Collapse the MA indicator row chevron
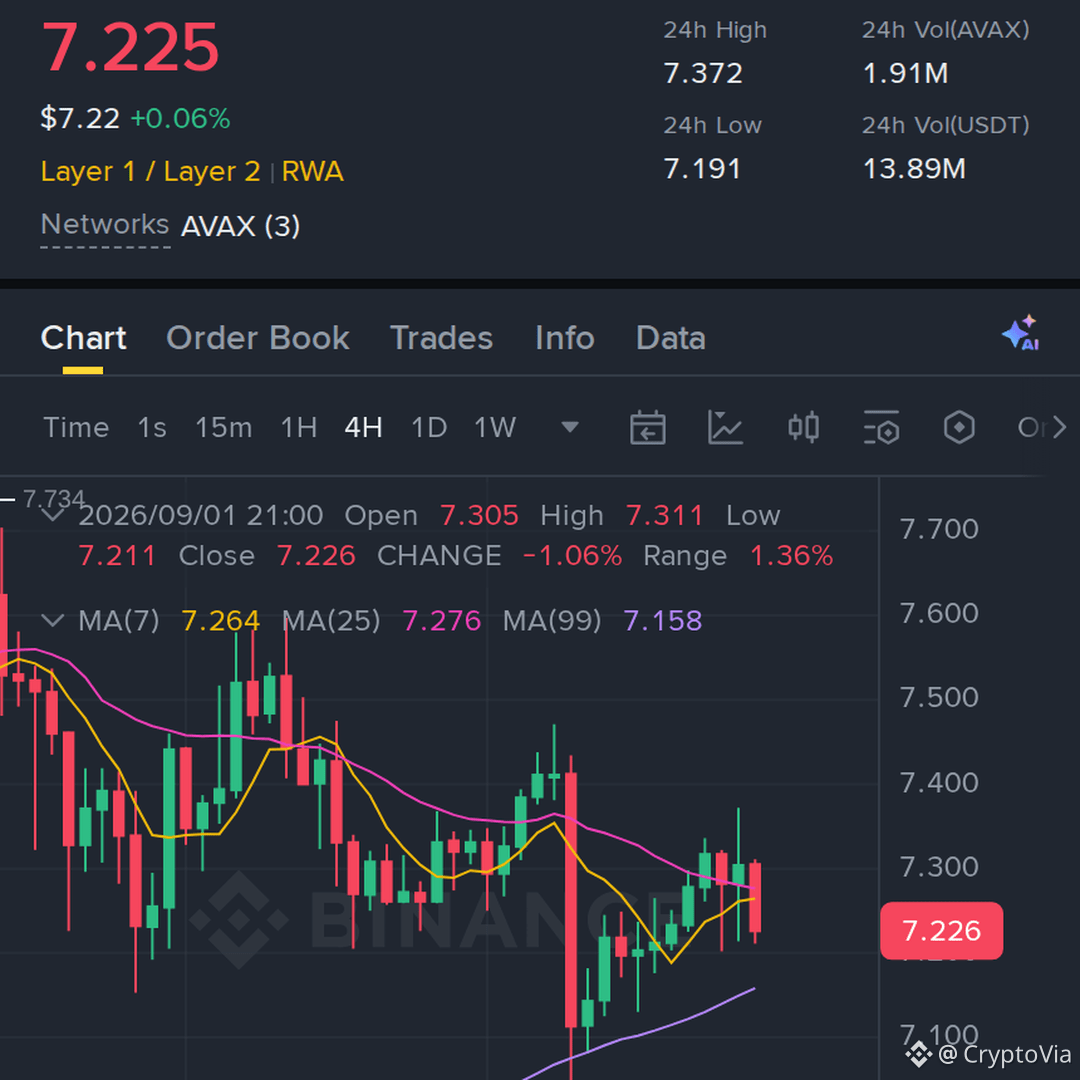Image resolution: width=1080 pixels, height=1080 pixels. pyautogui.click(x=53, y=621)
